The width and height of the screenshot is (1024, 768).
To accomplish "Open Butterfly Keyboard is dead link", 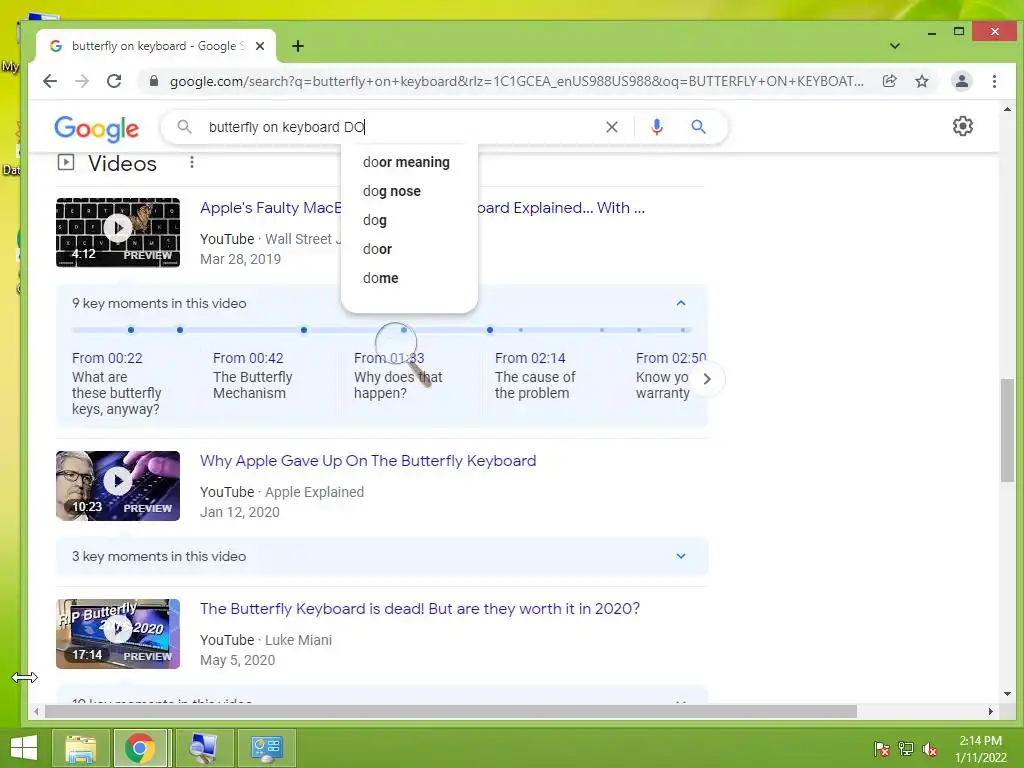I will pos(420,609).
